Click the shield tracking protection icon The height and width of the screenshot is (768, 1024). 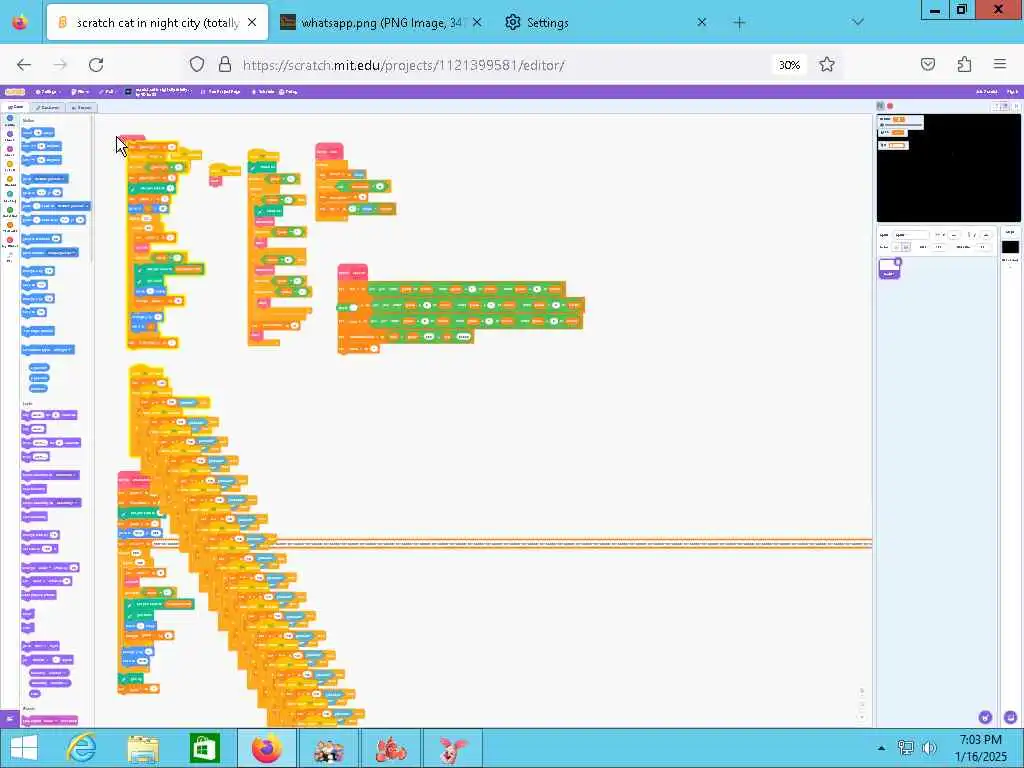[x=197, y=64]
